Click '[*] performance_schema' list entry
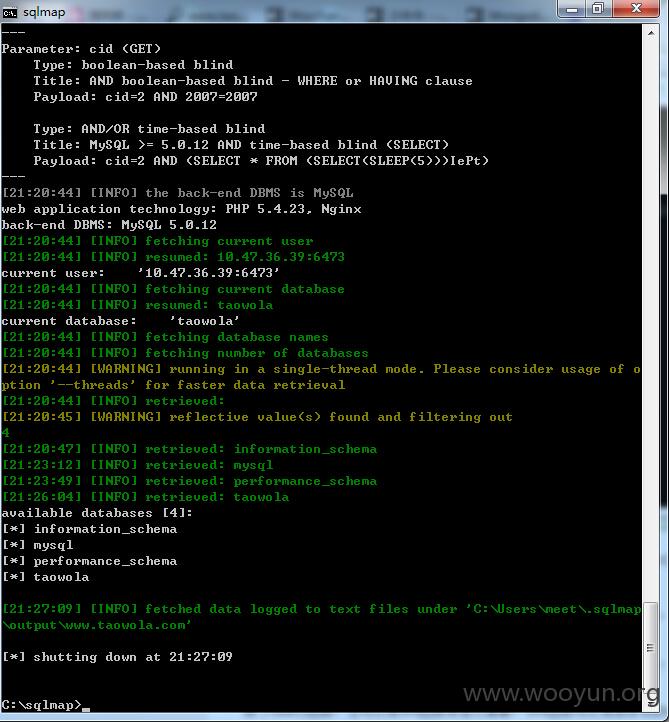The height and width of the screenshot is (722, 669). point(89,561)
